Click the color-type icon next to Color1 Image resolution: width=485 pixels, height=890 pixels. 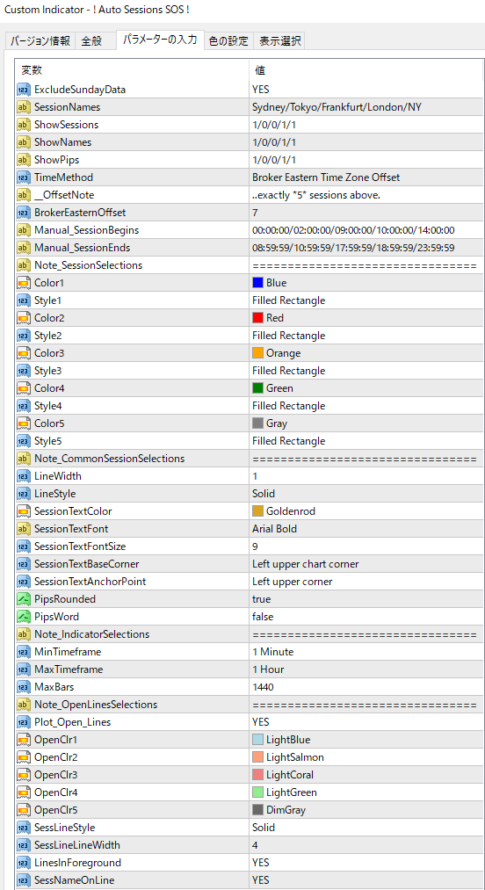23,283
